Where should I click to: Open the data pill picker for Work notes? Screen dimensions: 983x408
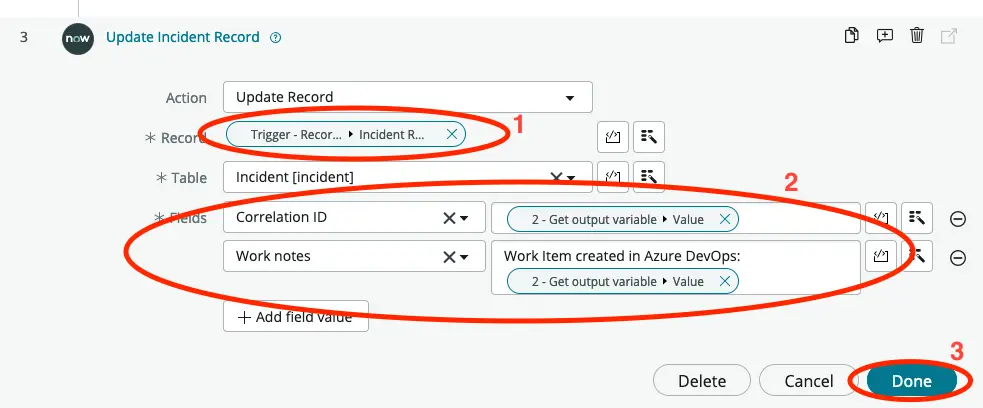pyautogui.click(x=917, y=256)
